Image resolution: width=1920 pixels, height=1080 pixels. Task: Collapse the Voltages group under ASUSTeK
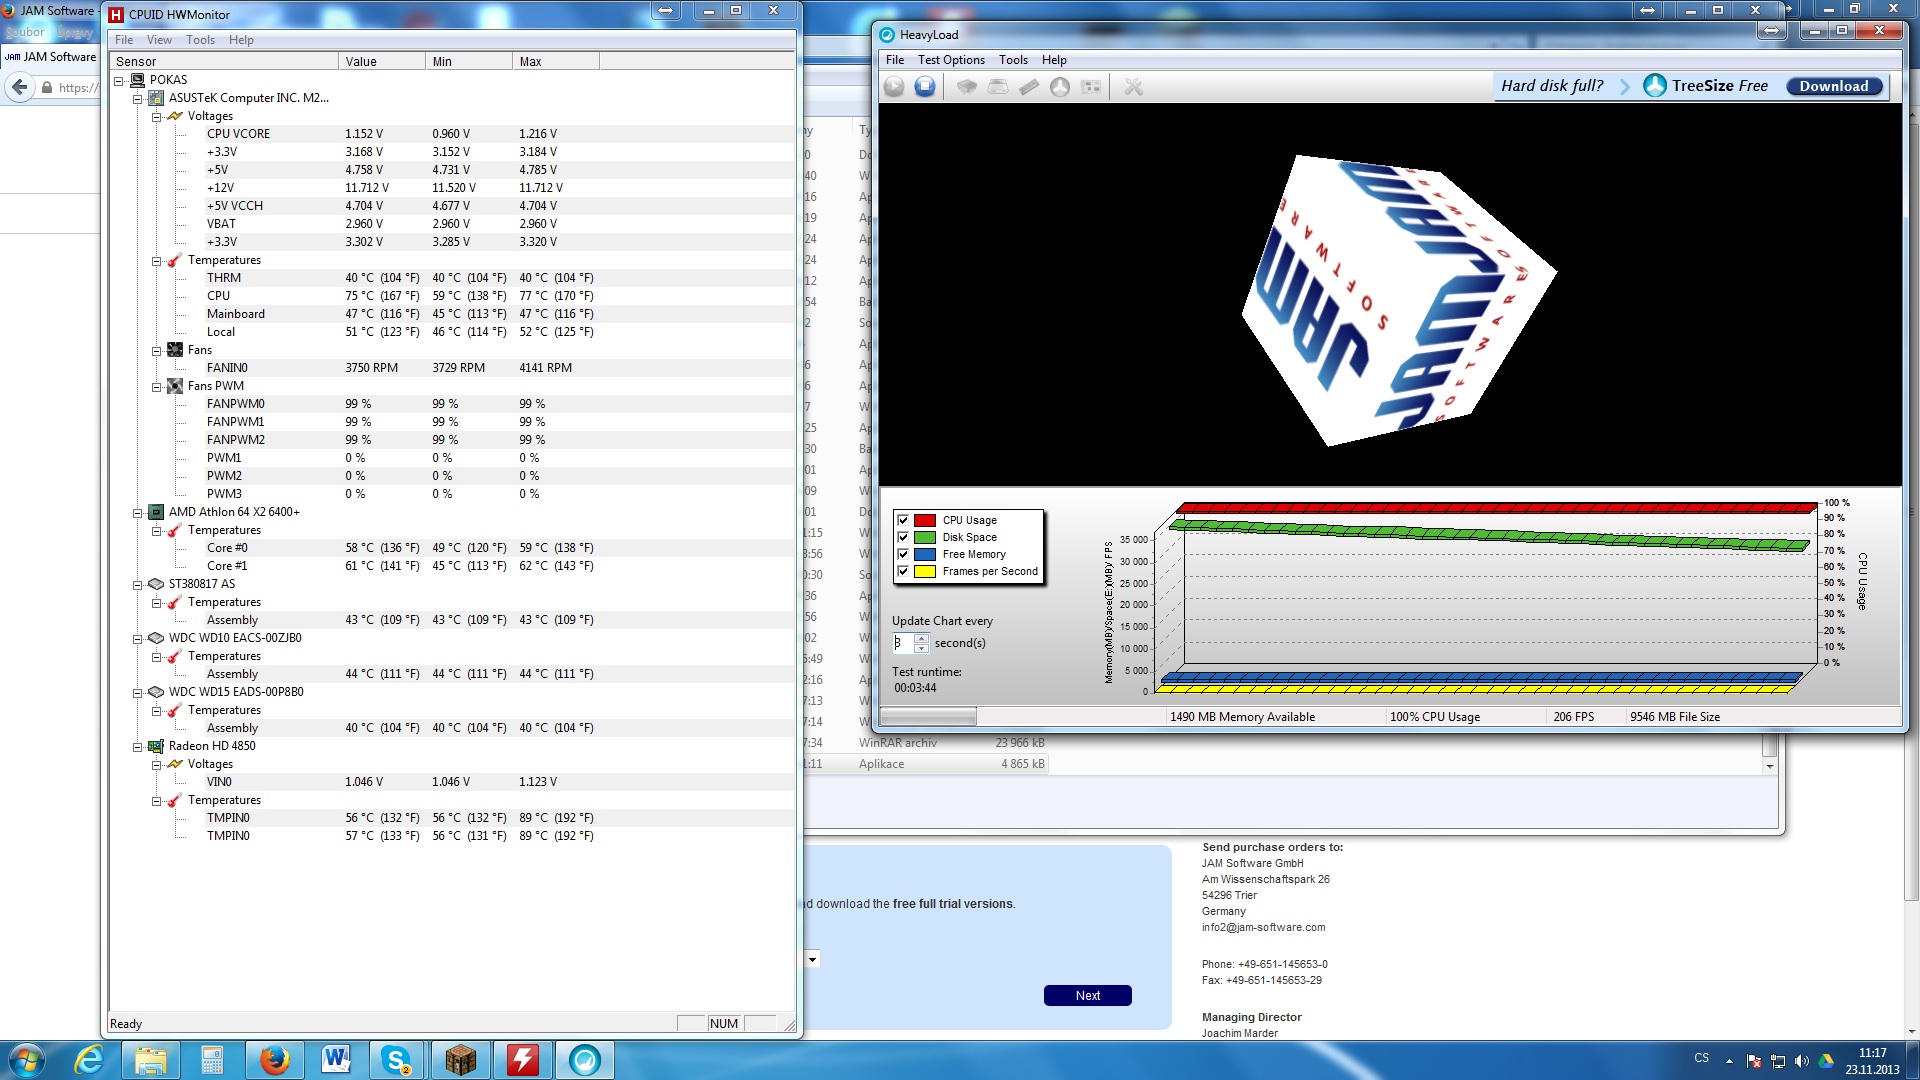(x=157, y=116)
